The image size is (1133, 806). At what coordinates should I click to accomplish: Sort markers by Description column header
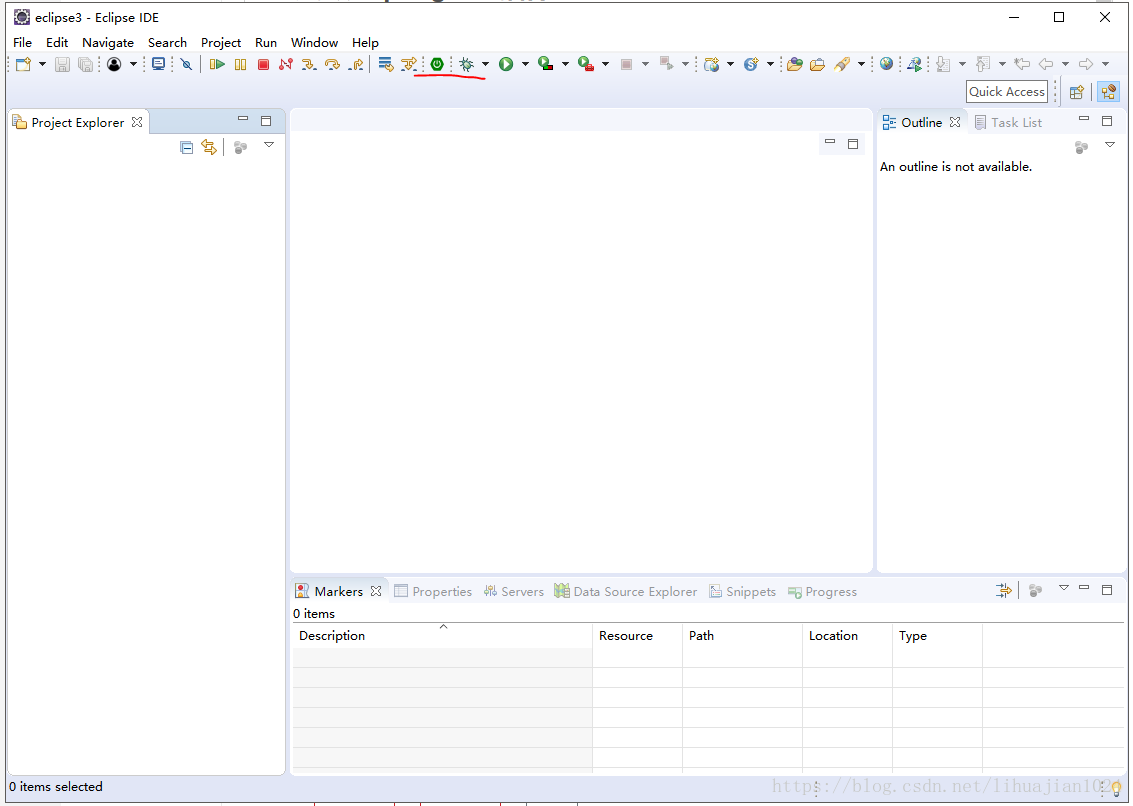(442, 635)
